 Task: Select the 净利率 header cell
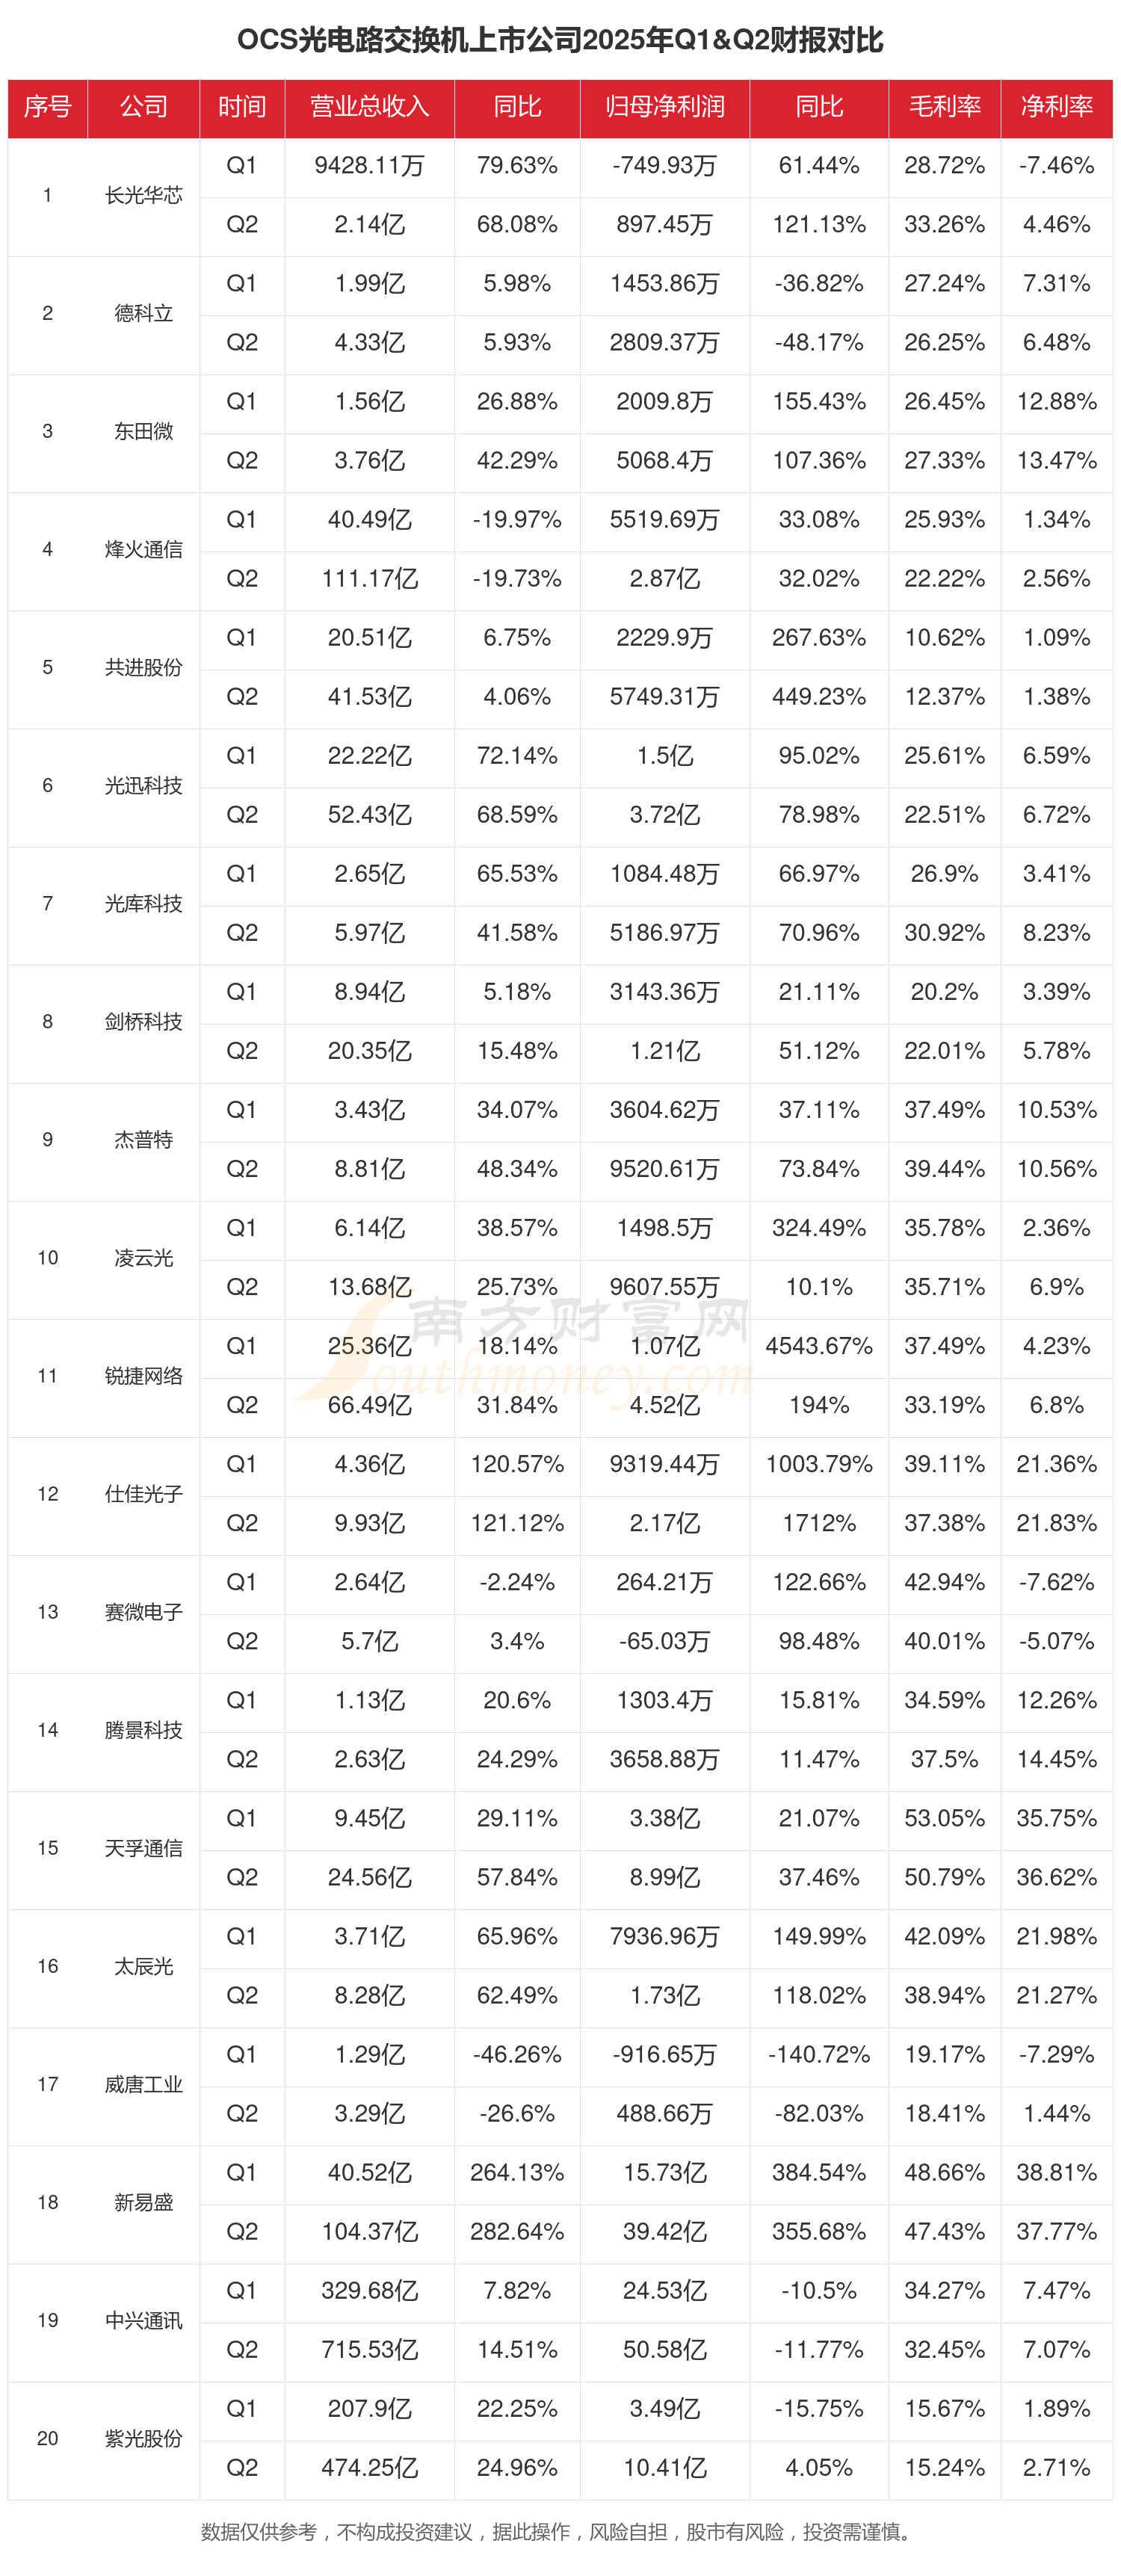[1056, 107]
